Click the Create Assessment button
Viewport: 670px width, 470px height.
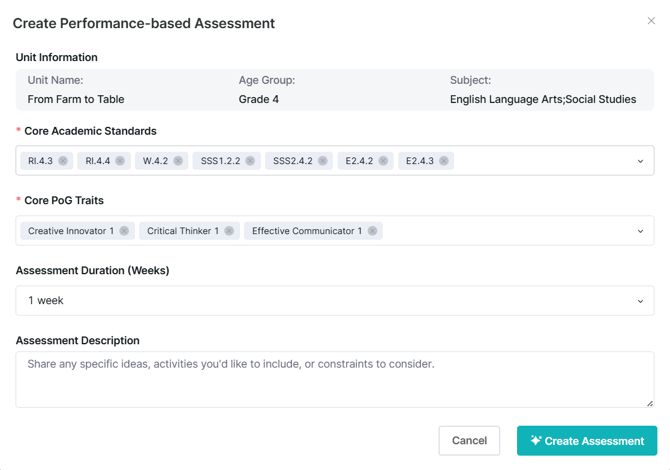pyautogui.click(x=586, y=441)
